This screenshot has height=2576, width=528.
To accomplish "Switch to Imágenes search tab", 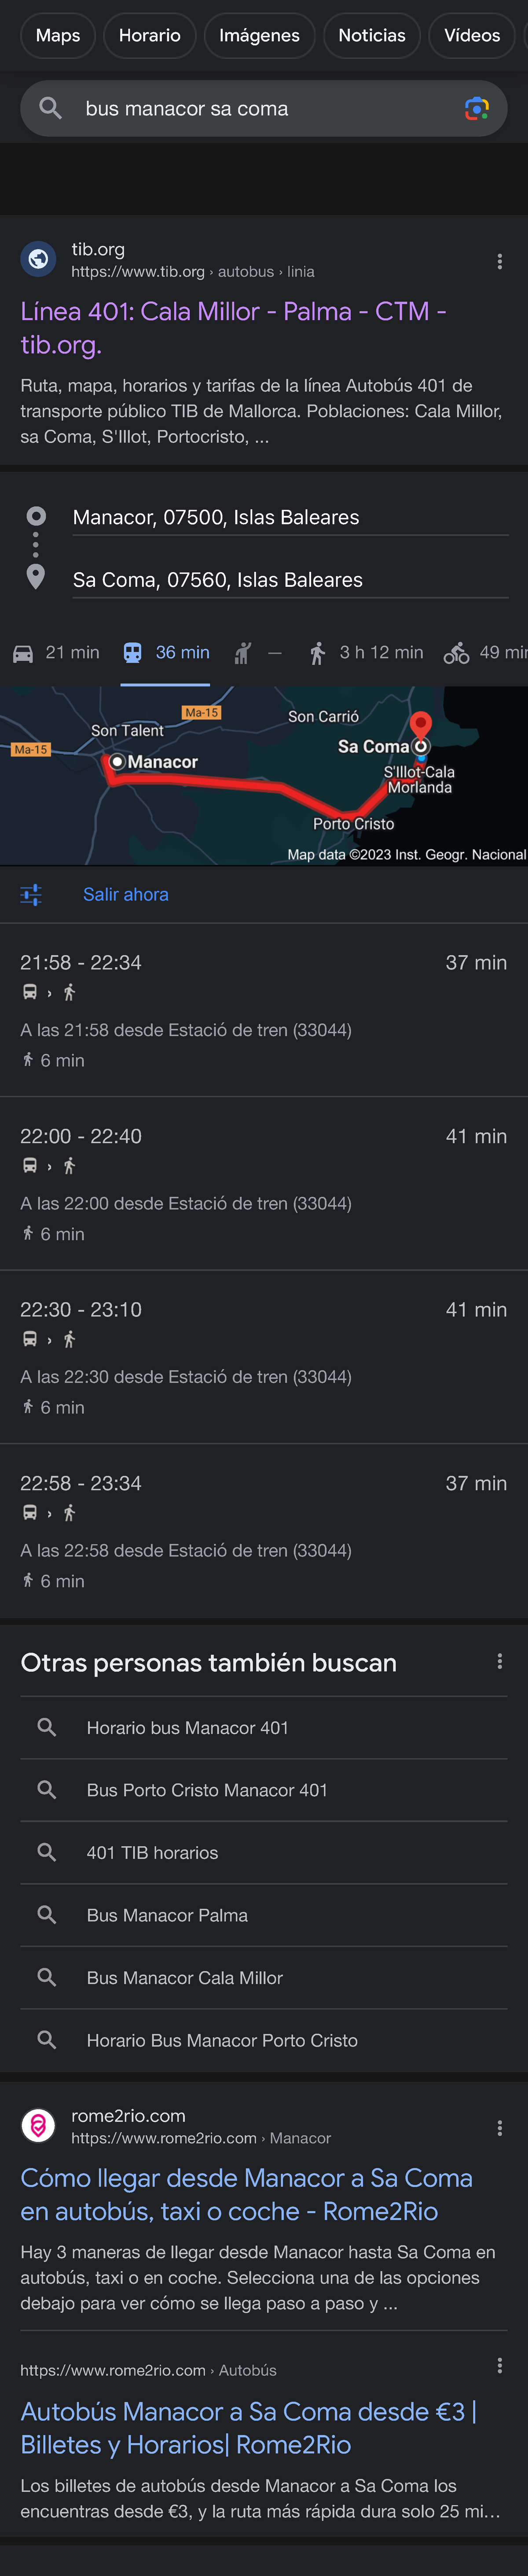I will [x=259, y=36].
